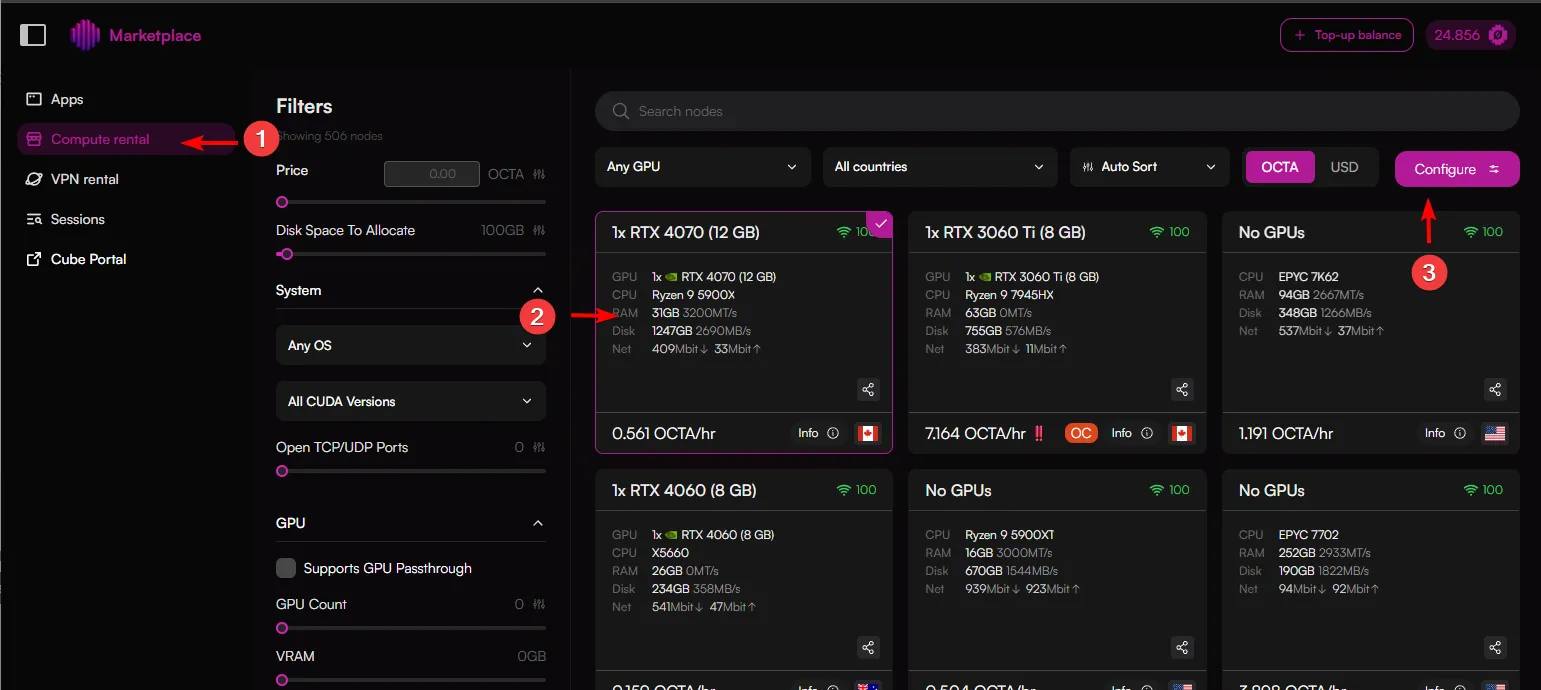Open Info for the RTX 4070 node
The image size is (1541, 690).
pos(818,434)
